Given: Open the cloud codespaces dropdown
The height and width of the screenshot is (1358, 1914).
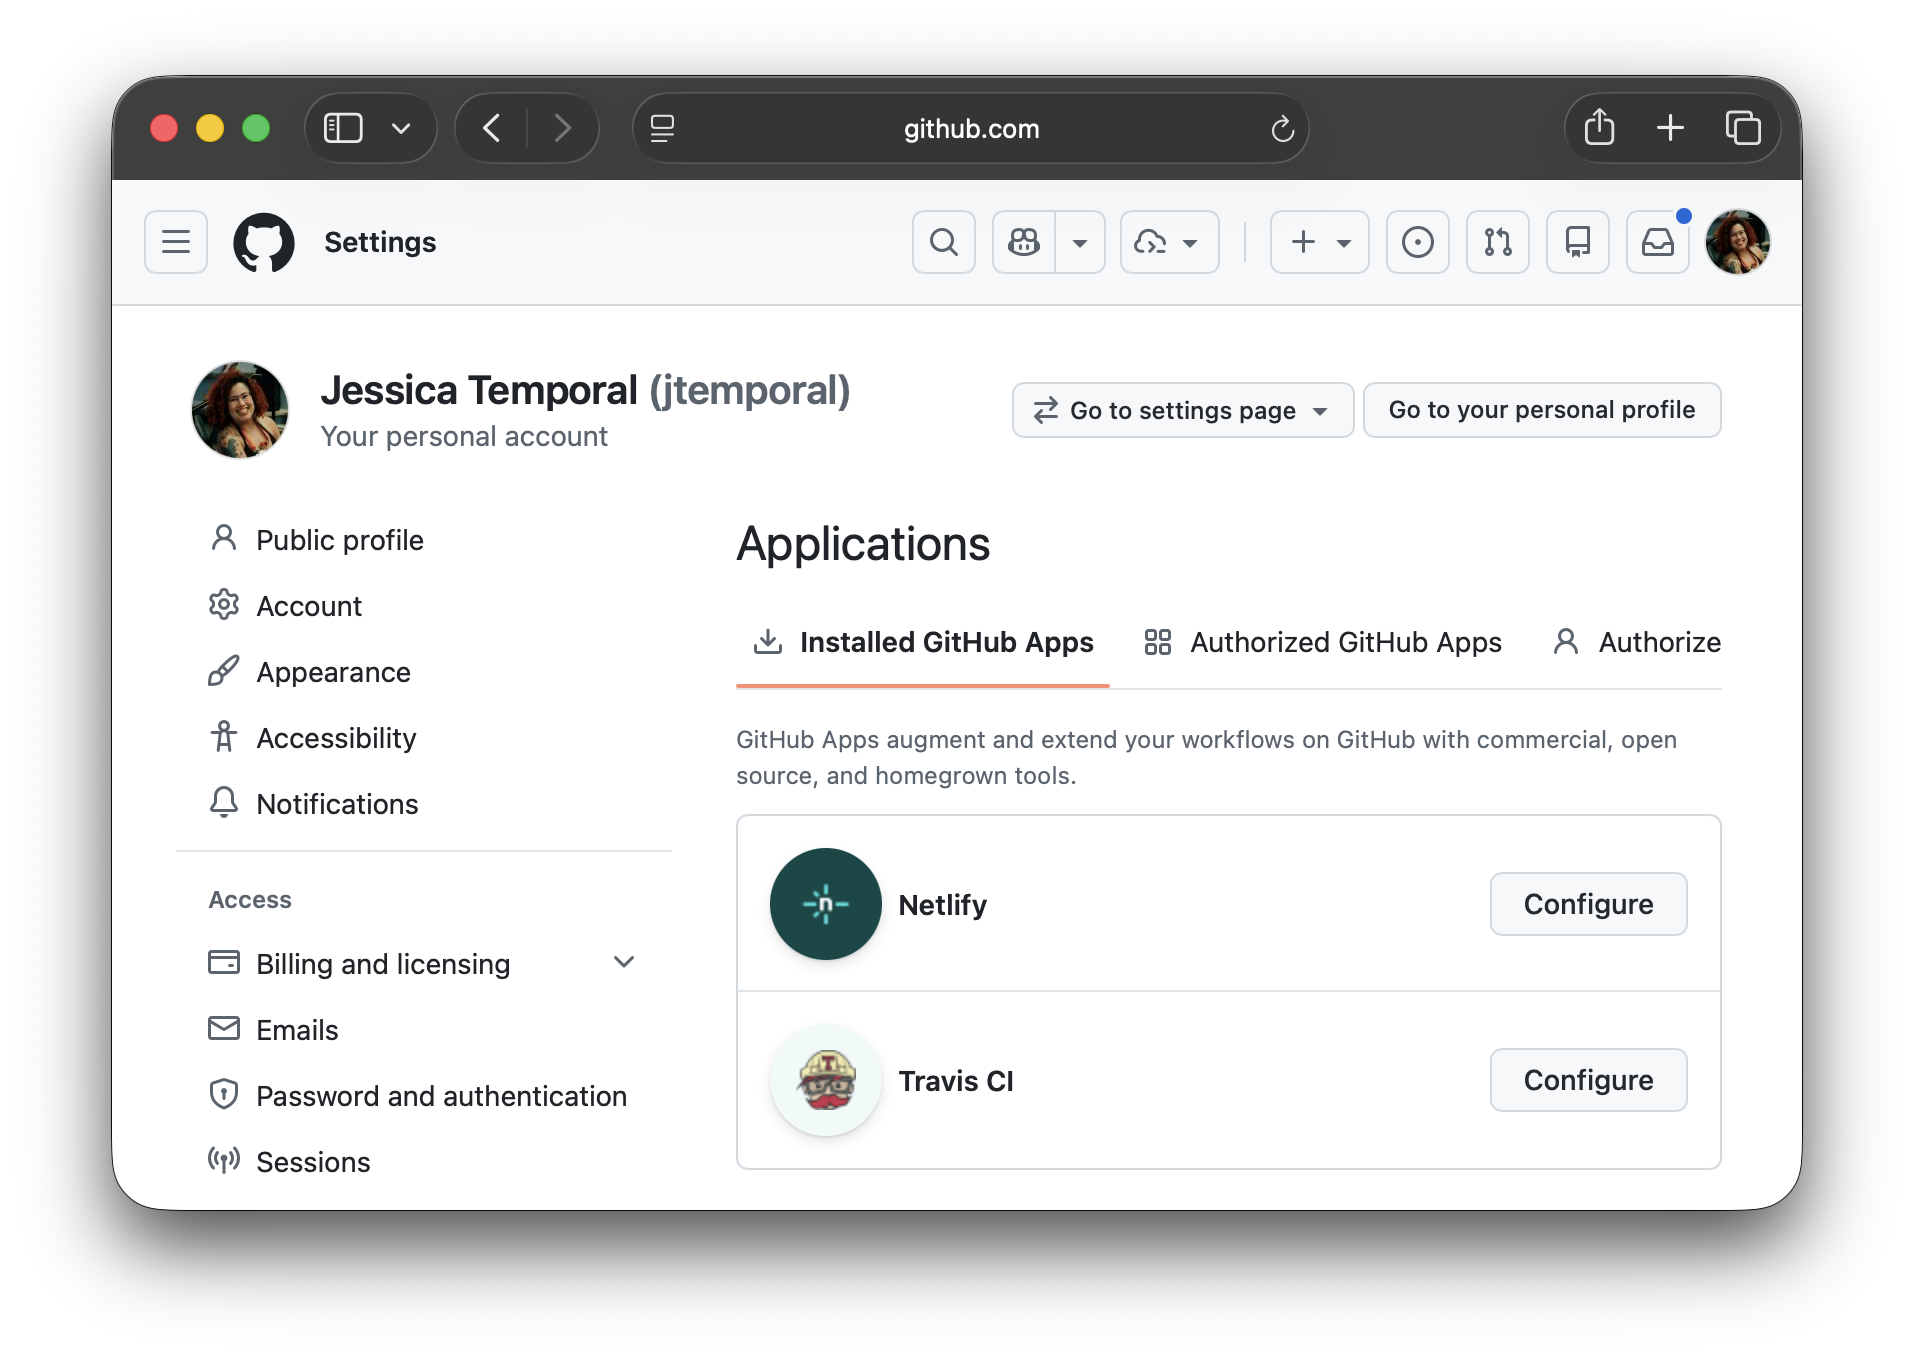Looking at the screenshot, I should coord(1169,242).
